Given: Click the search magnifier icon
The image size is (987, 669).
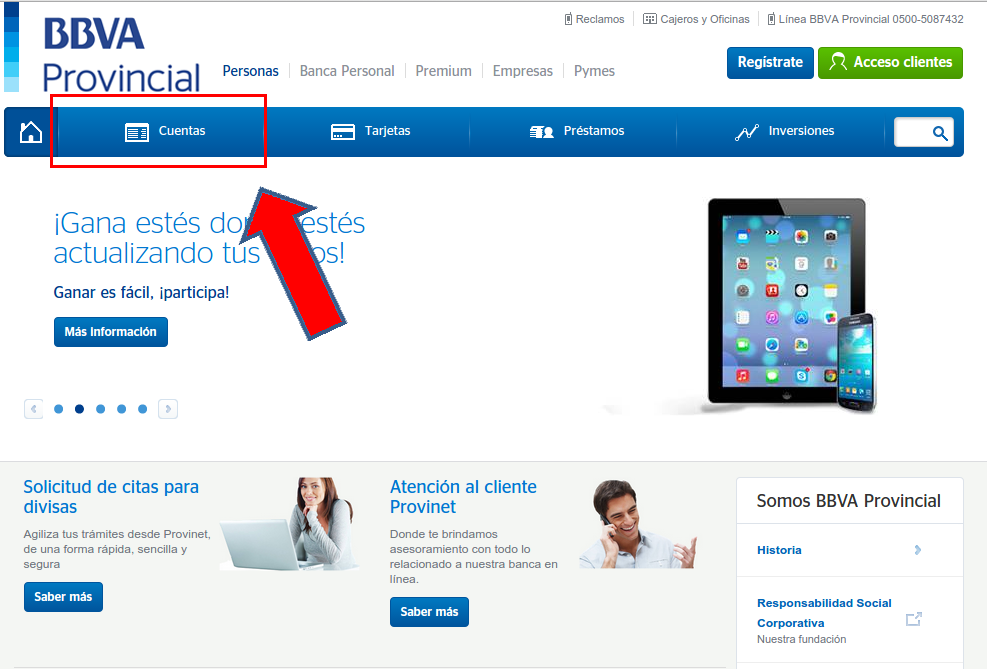Looking at the screenshot, I should click(940, 133).
